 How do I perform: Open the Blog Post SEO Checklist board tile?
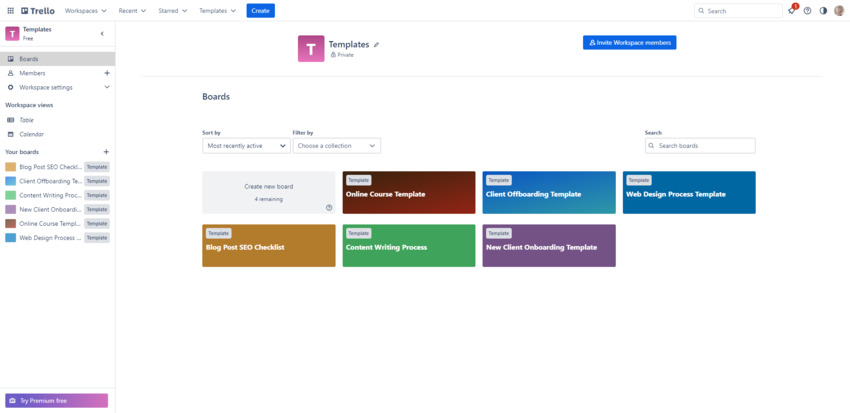point(269,246)
